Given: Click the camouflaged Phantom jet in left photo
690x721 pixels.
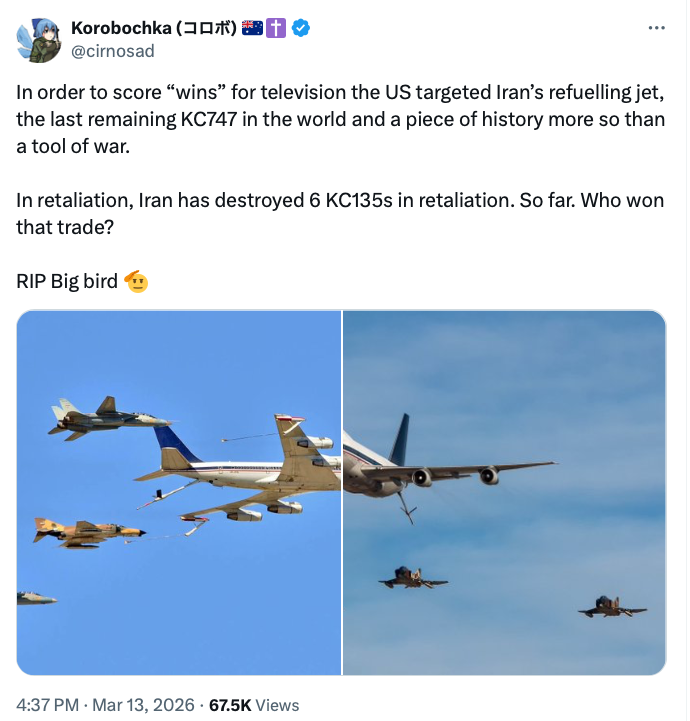Looking at the screenshot, I should tap(88, 532).
